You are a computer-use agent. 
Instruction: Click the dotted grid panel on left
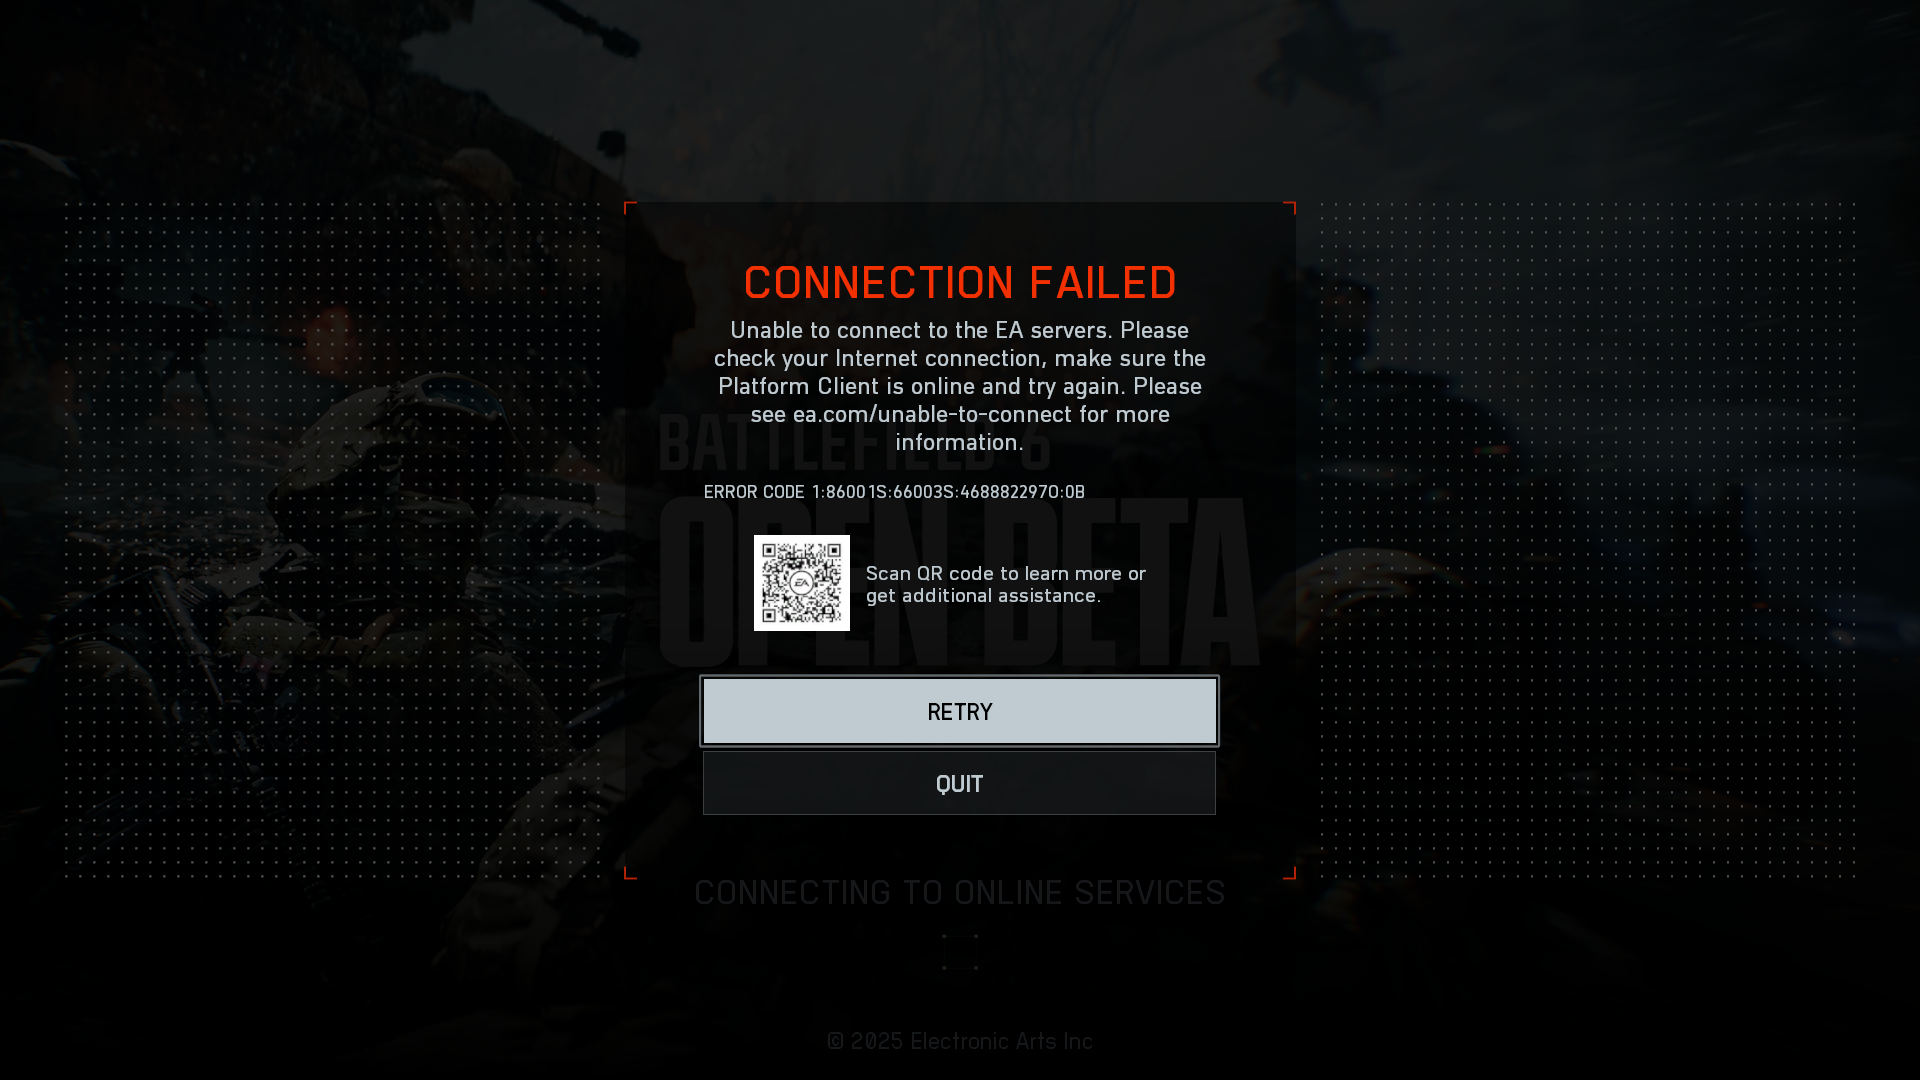[335, 541]
